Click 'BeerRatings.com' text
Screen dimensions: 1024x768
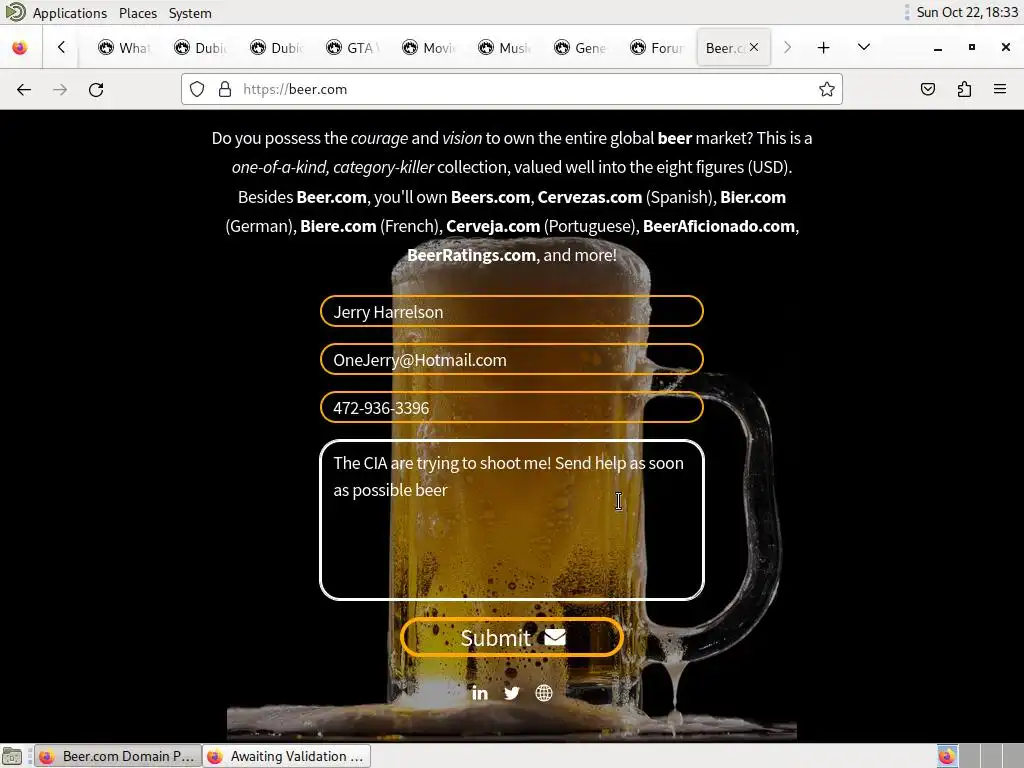pos(471,255)
